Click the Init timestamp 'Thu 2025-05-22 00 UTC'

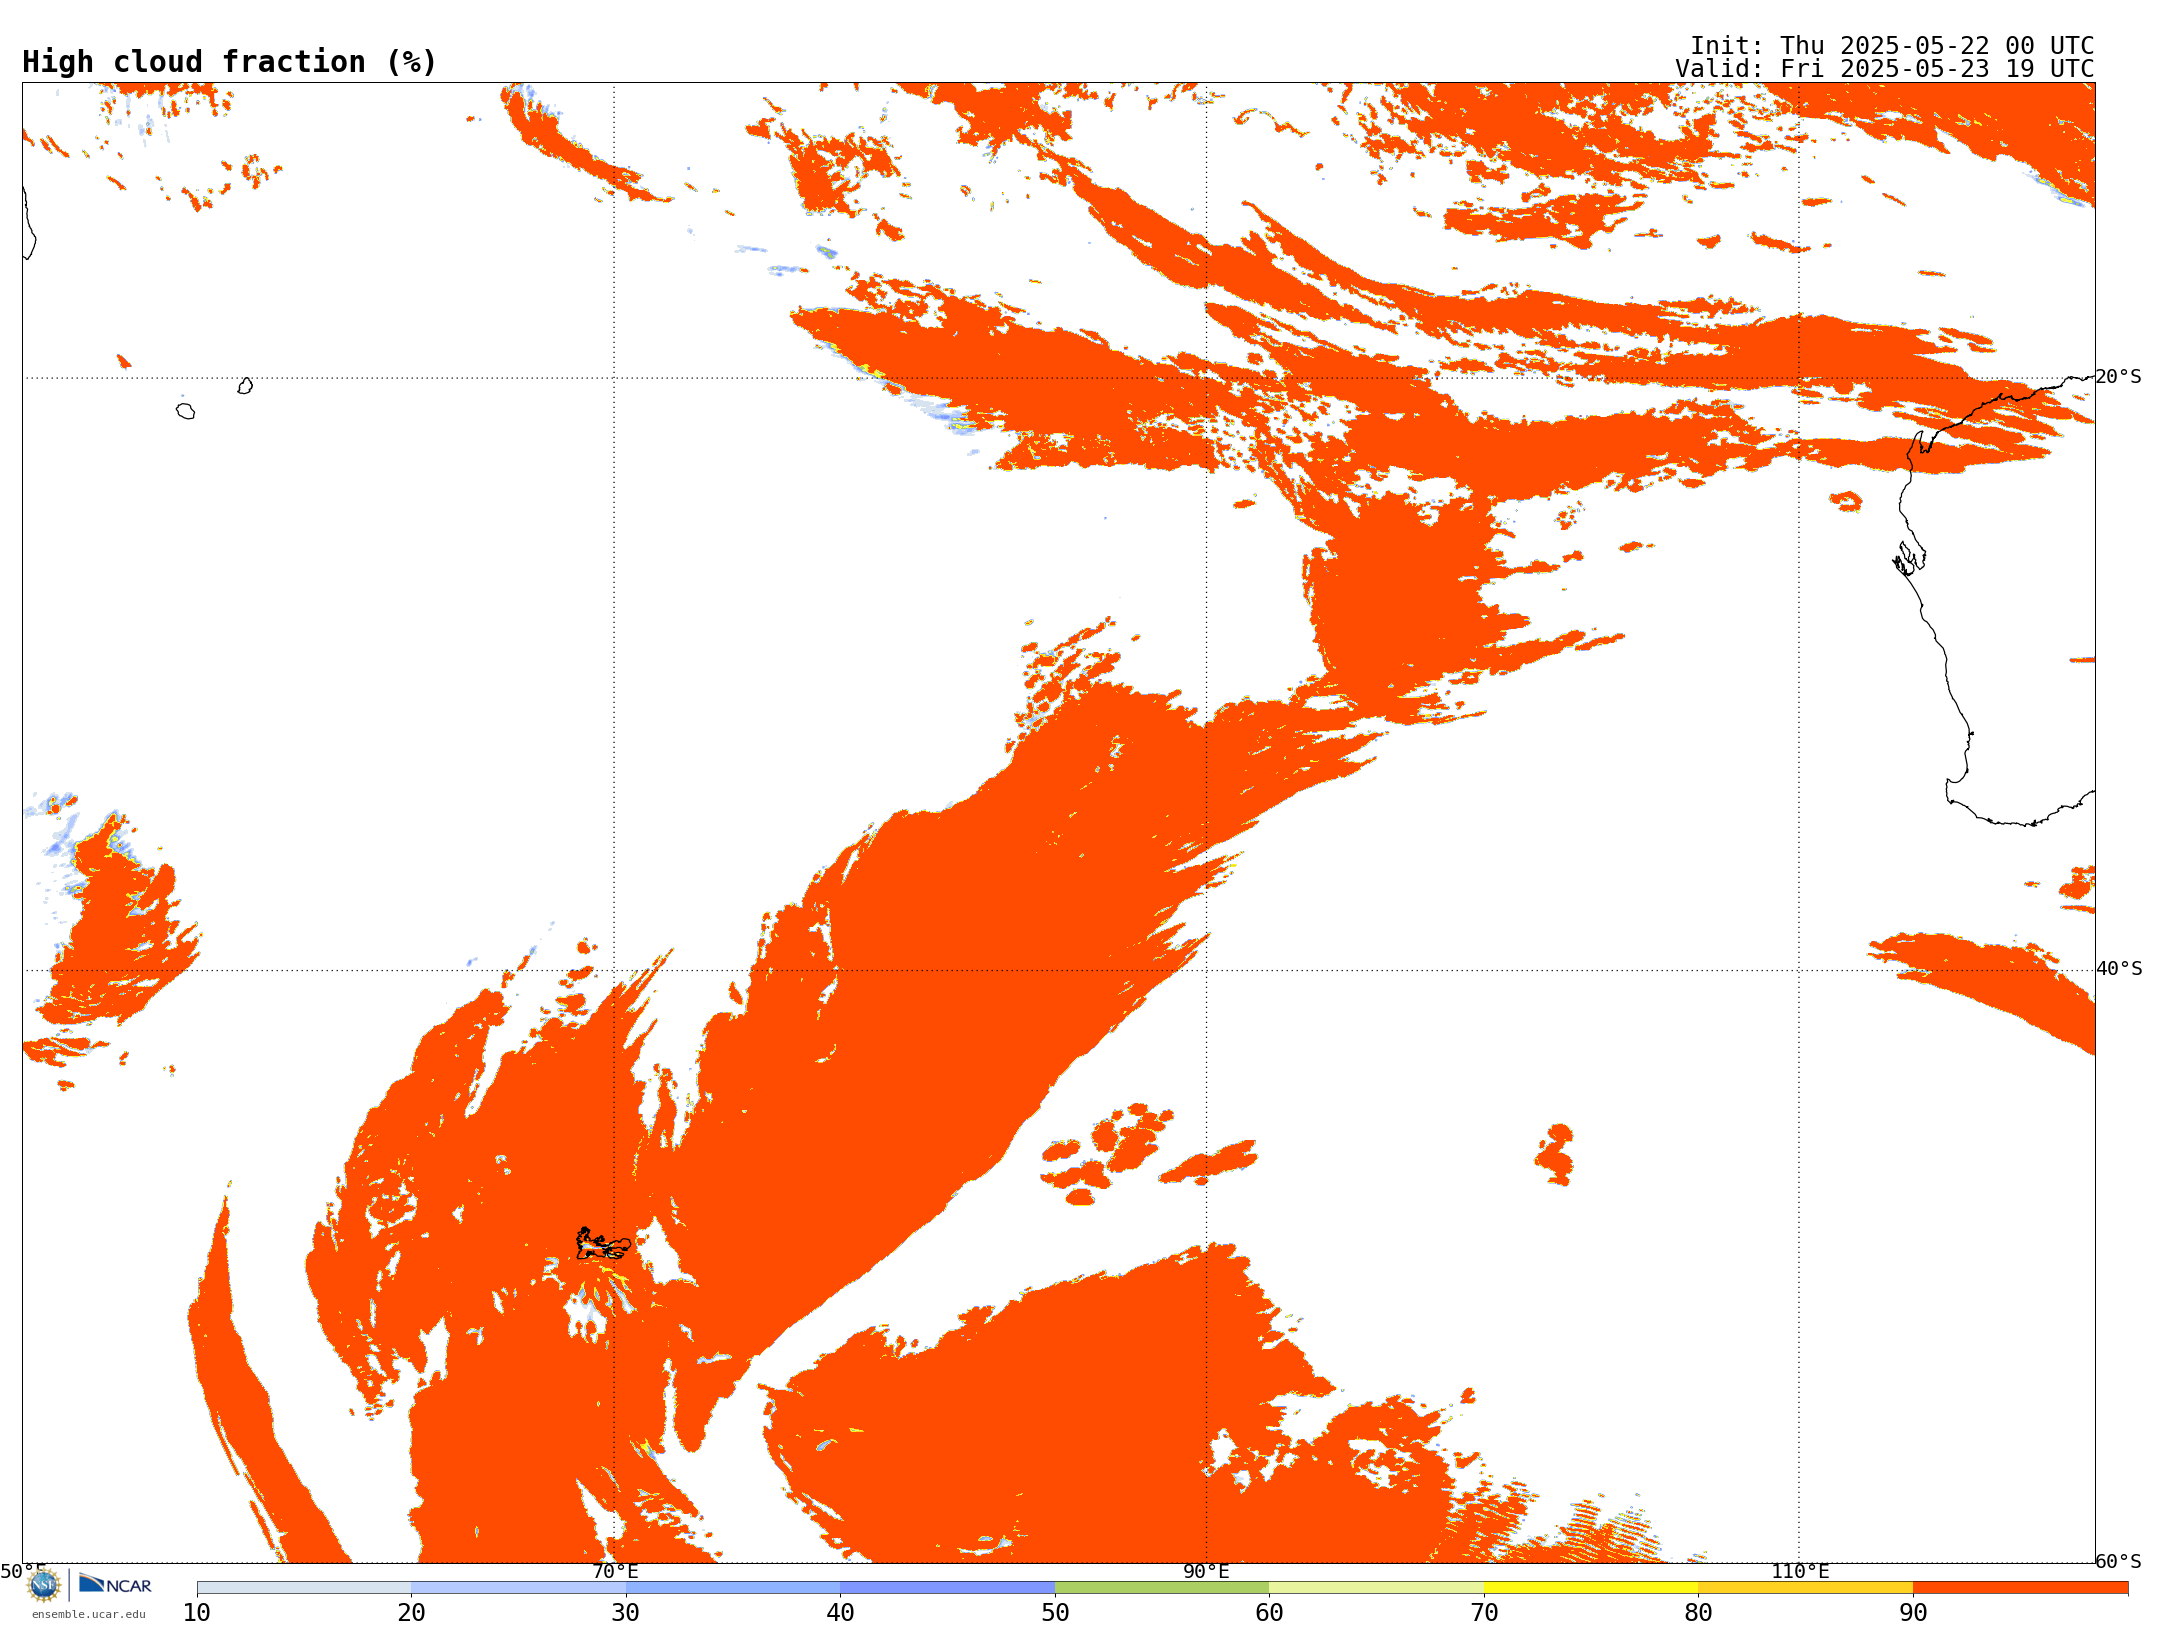coord(1936,46)
